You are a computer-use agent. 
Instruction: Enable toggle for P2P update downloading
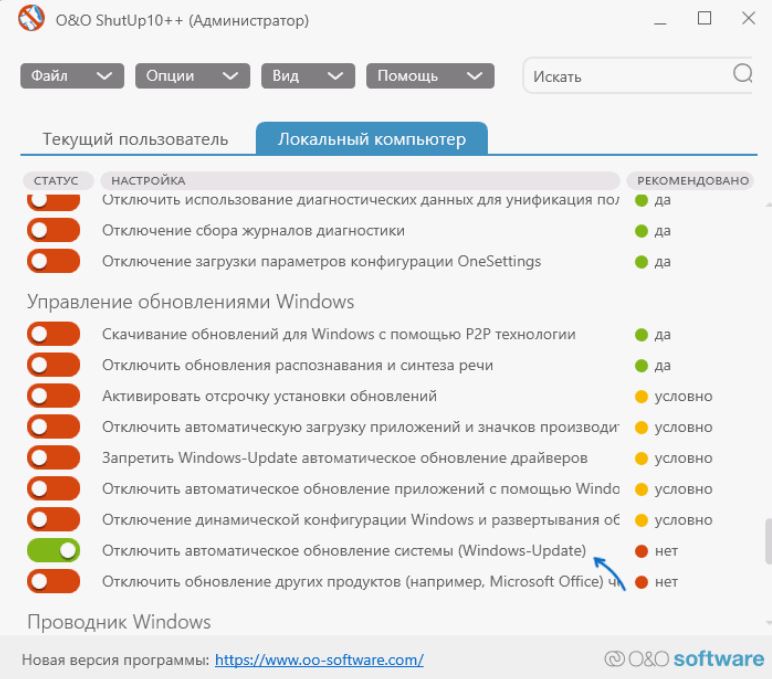coord(53,334)
